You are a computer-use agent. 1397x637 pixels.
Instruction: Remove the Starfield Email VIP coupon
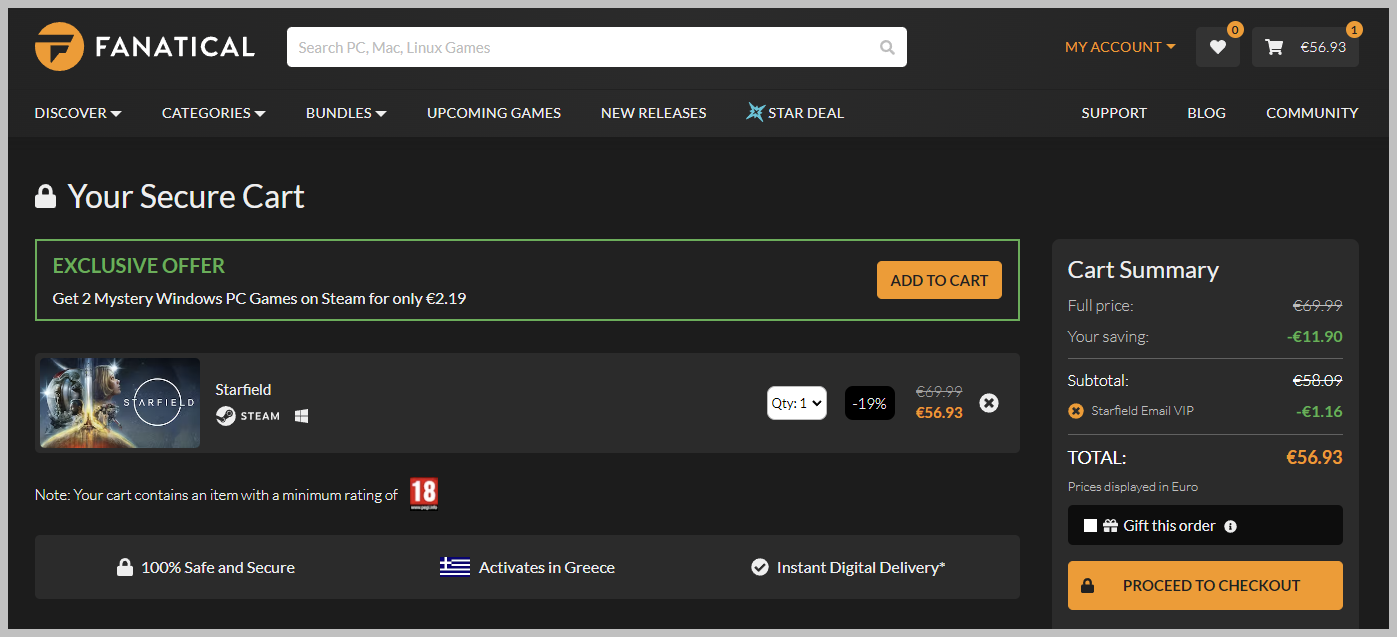pyautogui.click(x=1076, y=411)
